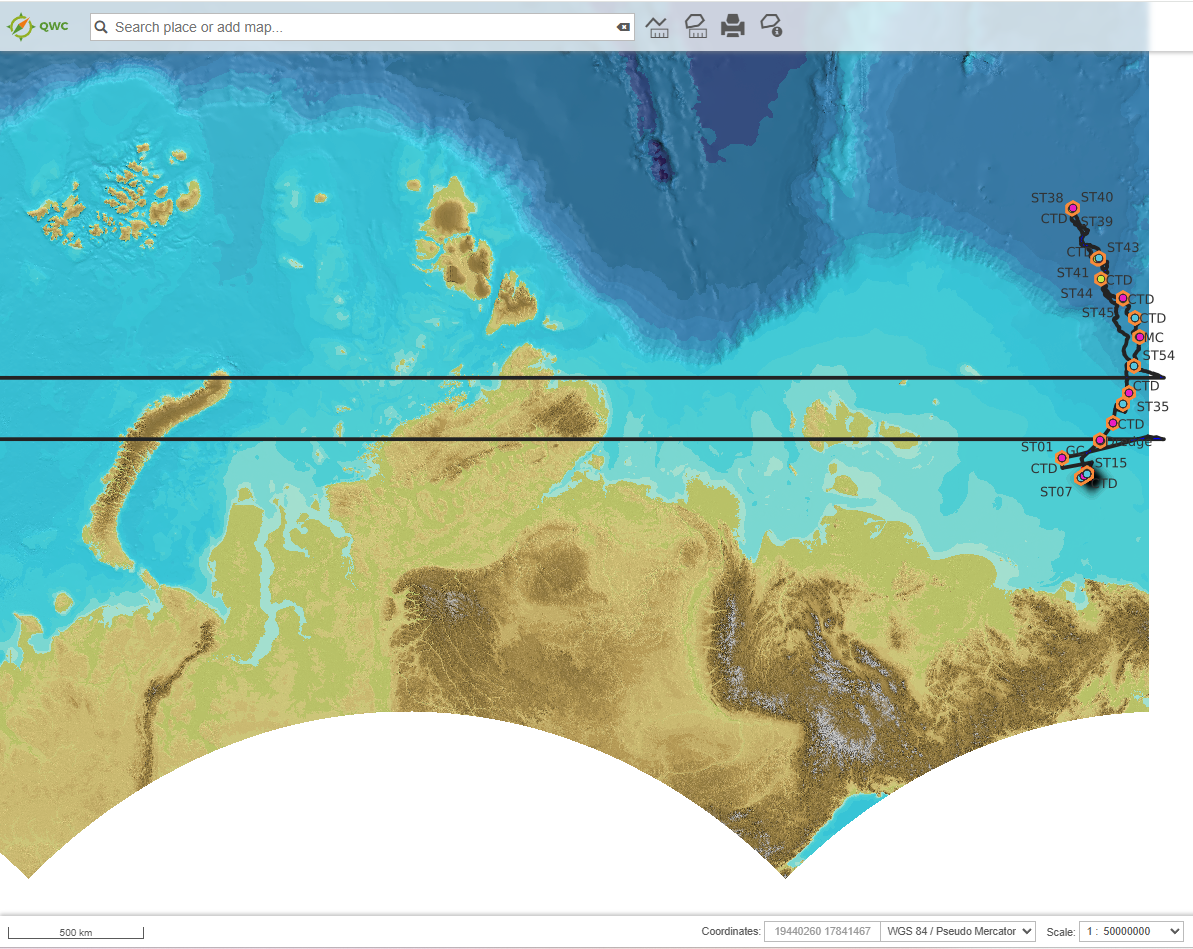Open the WGS 84 projection dropdown
Viewport: 1193px width, 949px height.
pyautogui.click(x=957, y=931)
